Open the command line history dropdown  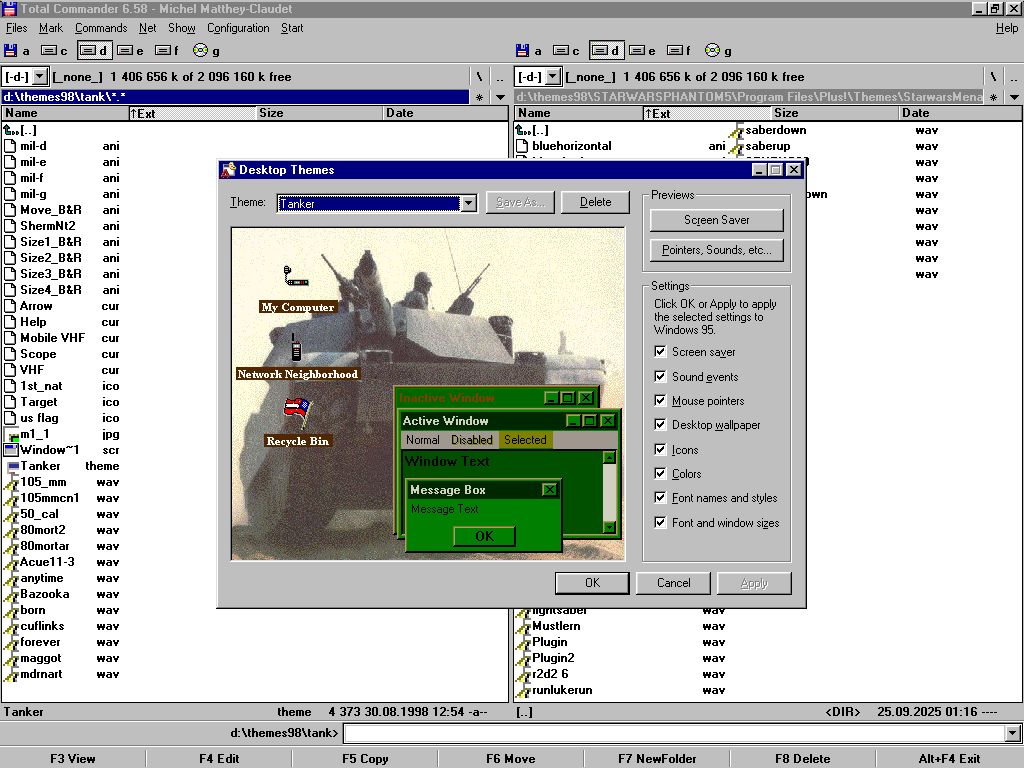coord(1013,734)
